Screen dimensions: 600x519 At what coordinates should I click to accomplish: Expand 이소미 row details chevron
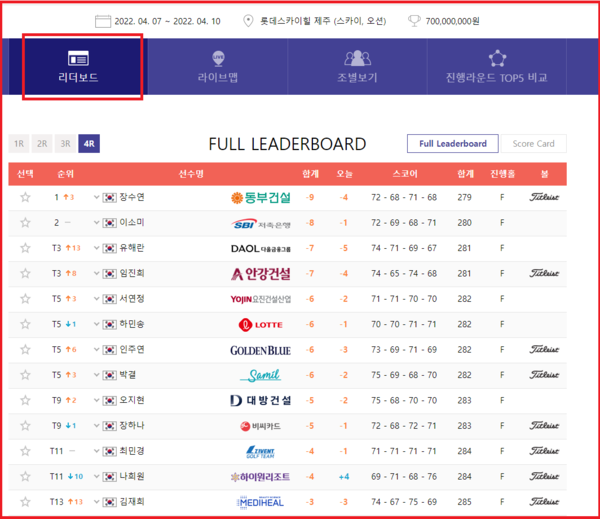96,222
